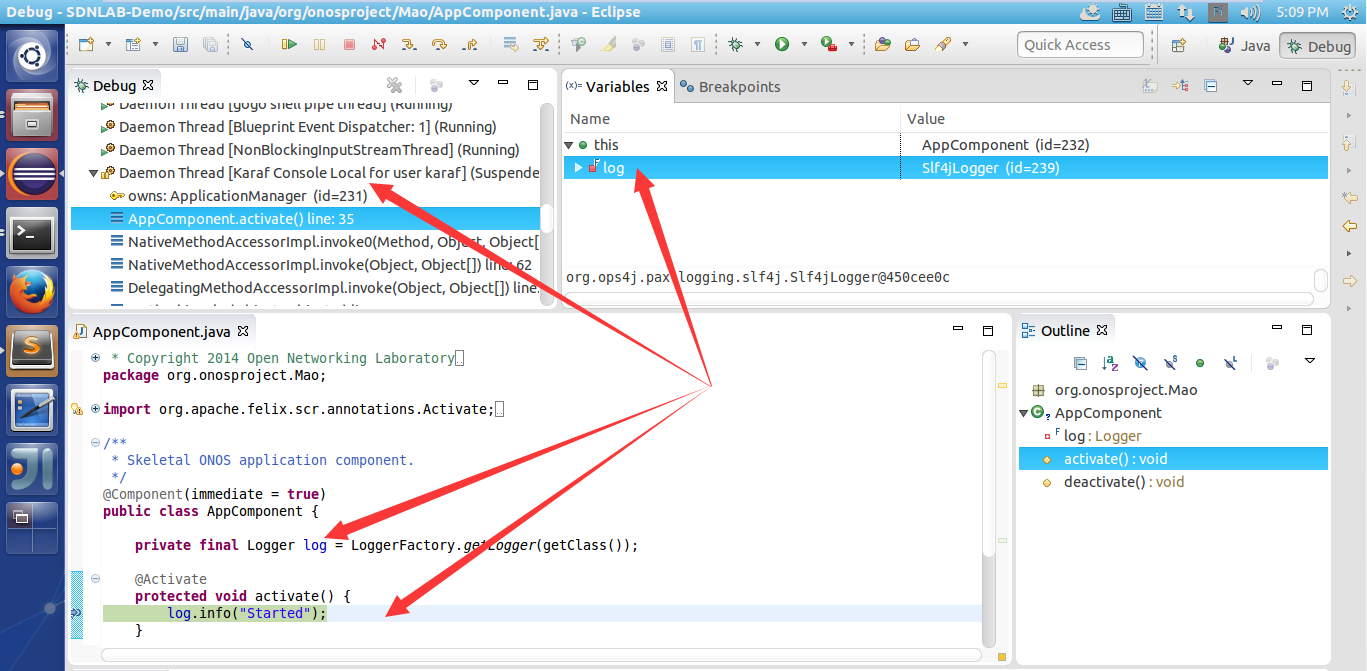
Task: Expand the log variable node
Action: [578, 168]
